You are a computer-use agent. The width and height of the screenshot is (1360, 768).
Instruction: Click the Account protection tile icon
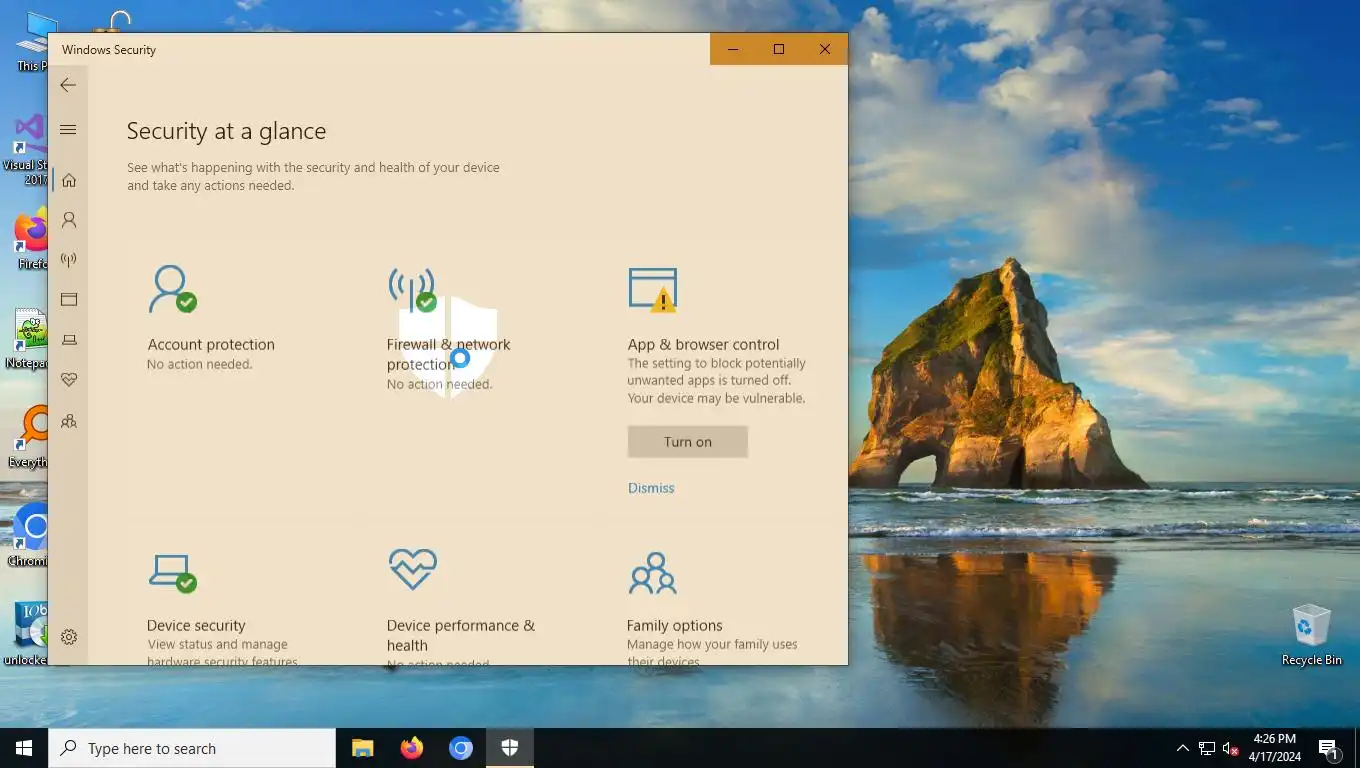click(x=172, y=288)
